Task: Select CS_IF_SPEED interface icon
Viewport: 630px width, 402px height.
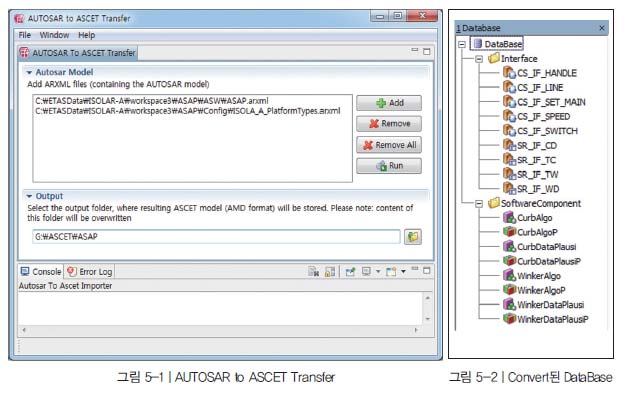Action: [x=509, y=116]
